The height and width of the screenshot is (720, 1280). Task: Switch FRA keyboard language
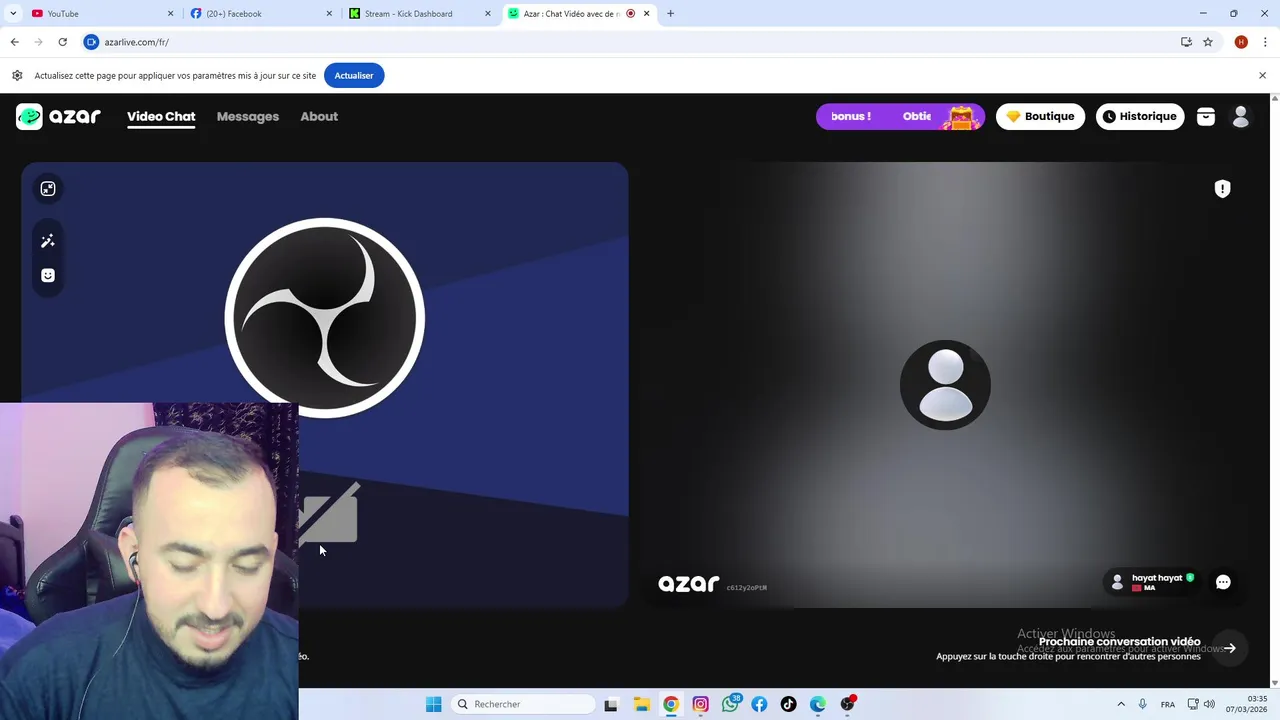pyautogui.click(x=1168, y=705)
